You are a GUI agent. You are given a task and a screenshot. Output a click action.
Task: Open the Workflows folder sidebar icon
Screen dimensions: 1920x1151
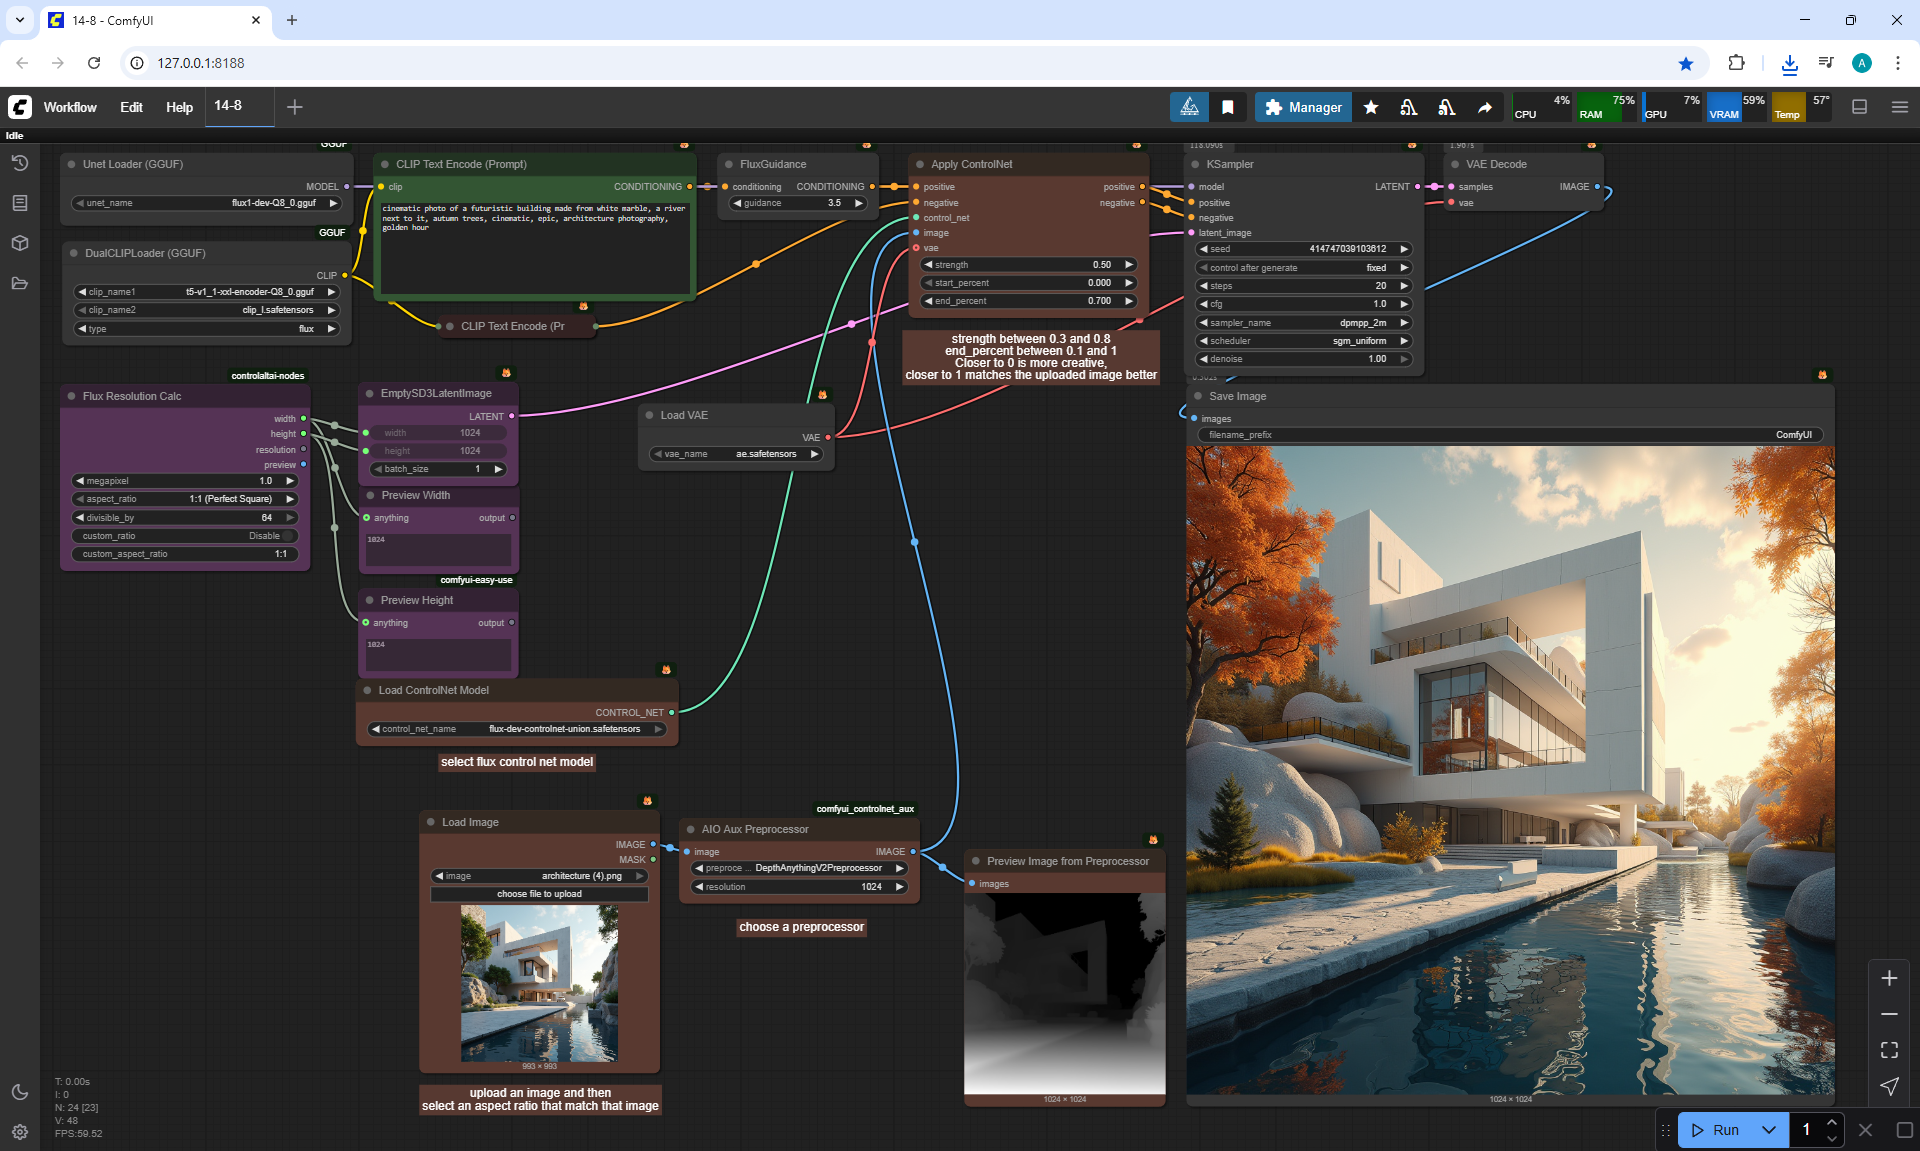(x=19, y=283)
